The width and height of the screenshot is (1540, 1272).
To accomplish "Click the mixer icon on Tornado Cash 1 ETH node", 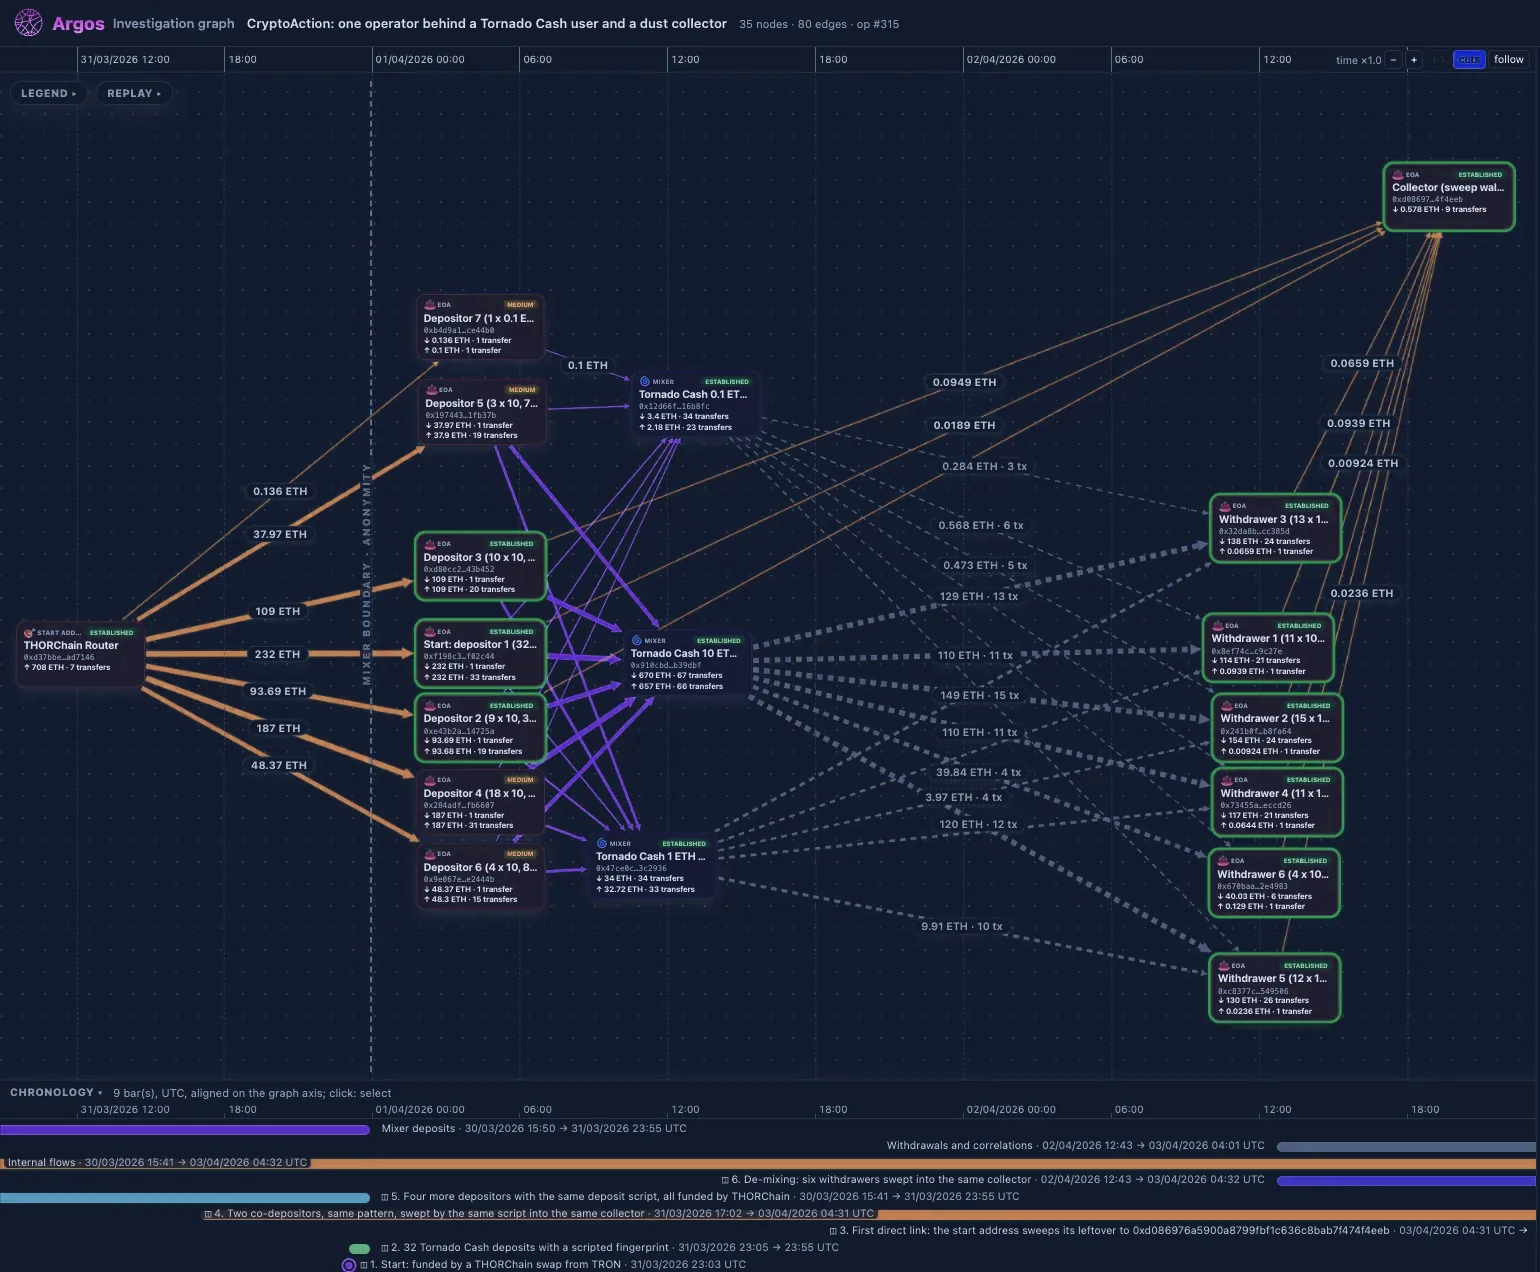I will pos(602,843).
